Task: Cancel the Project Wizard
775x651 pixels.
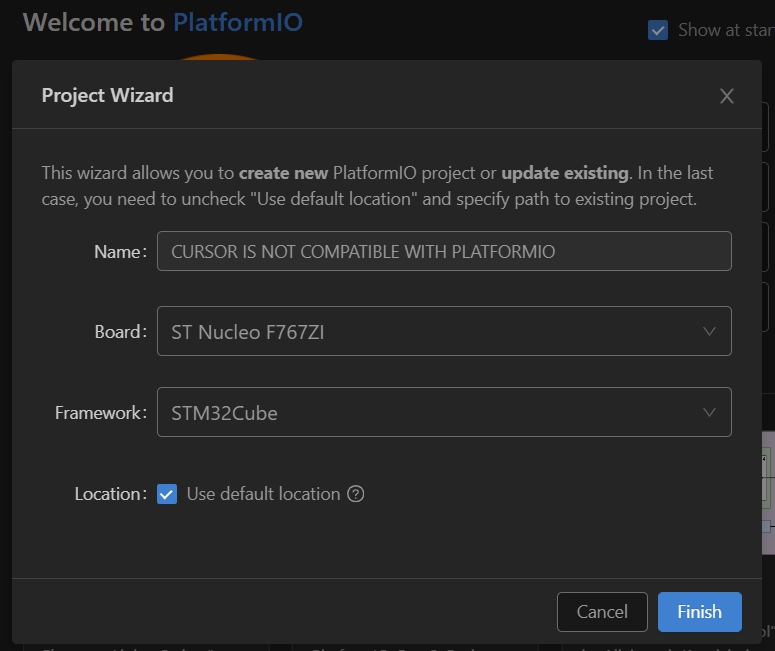Action: tap(602, 612)
